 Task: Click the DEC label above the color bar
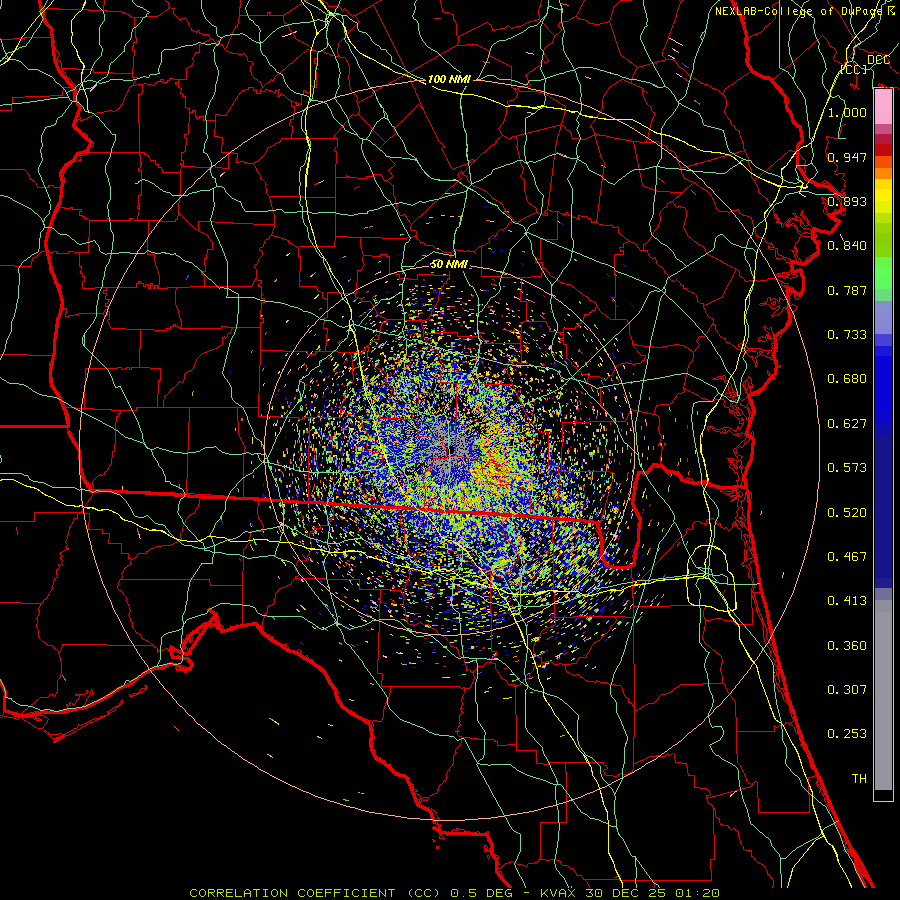(878, 60)
